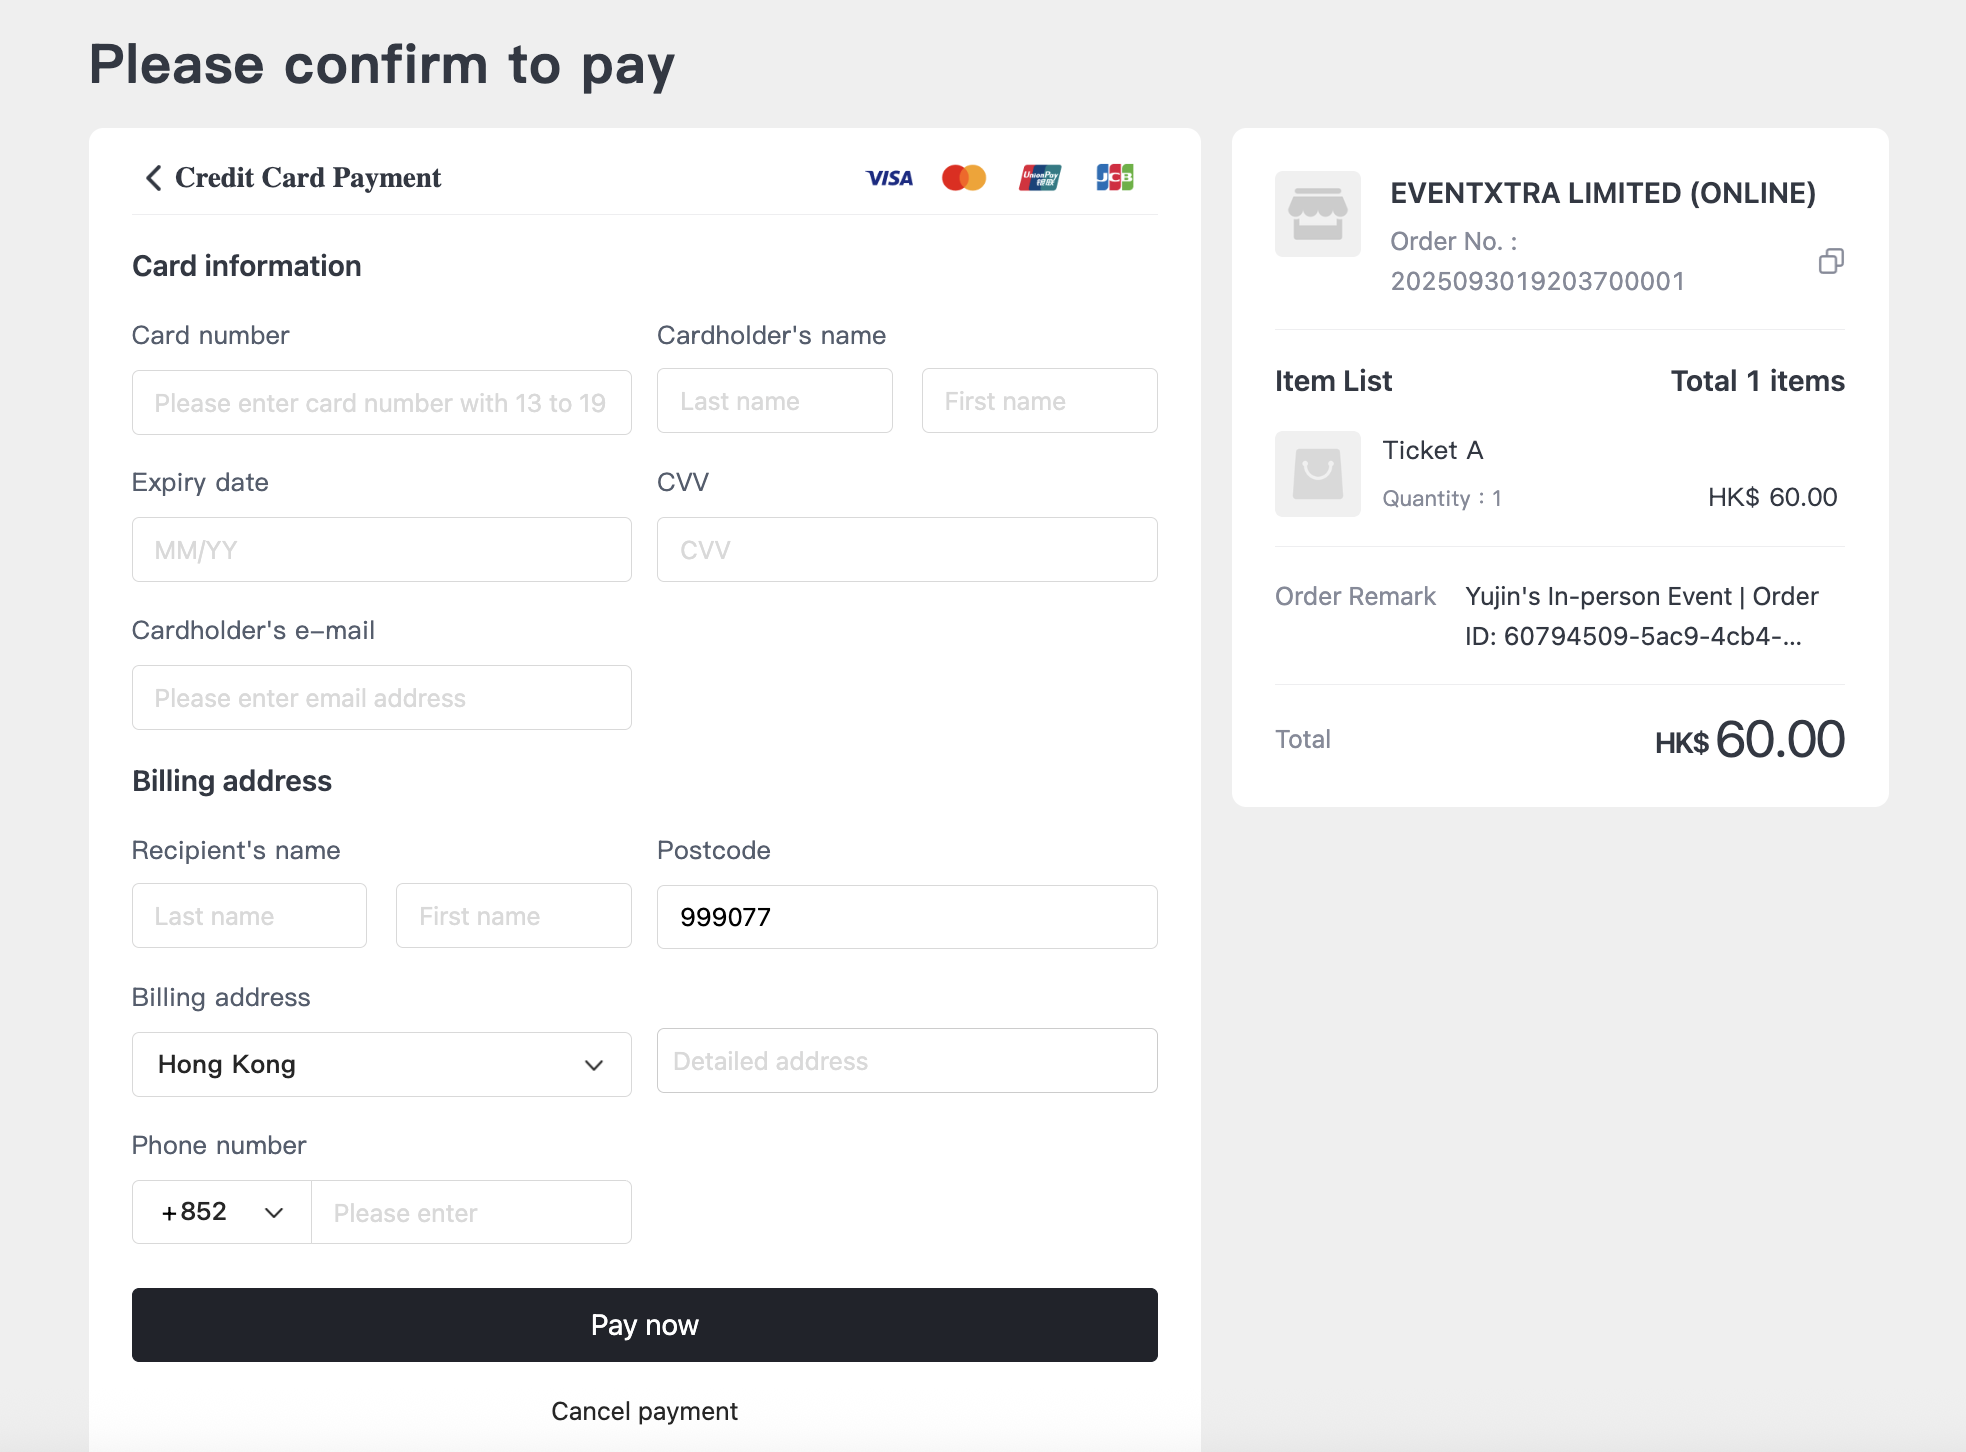
Task: Focus the Card number input field
Action: pos(381,403)
